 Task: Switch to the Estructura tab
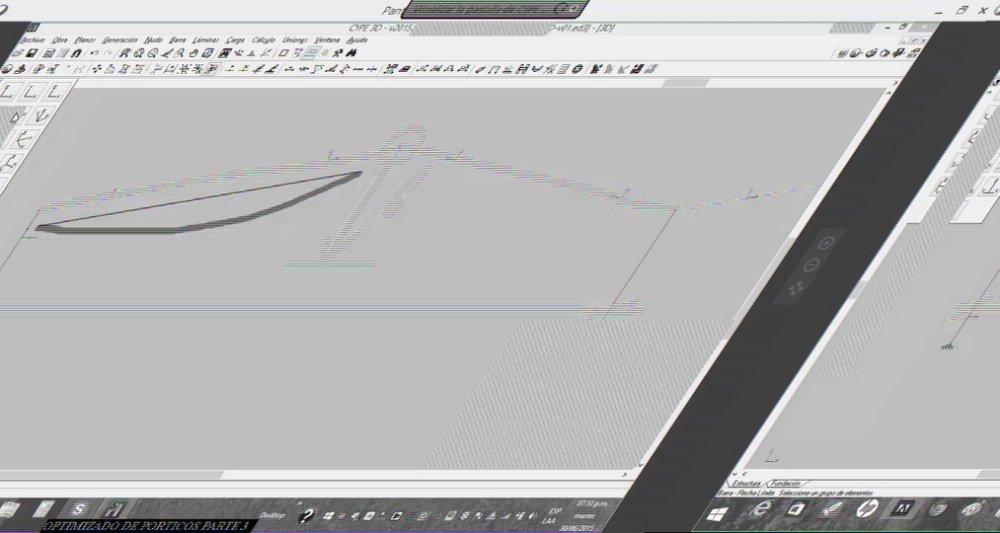click(x=748, y=484)
